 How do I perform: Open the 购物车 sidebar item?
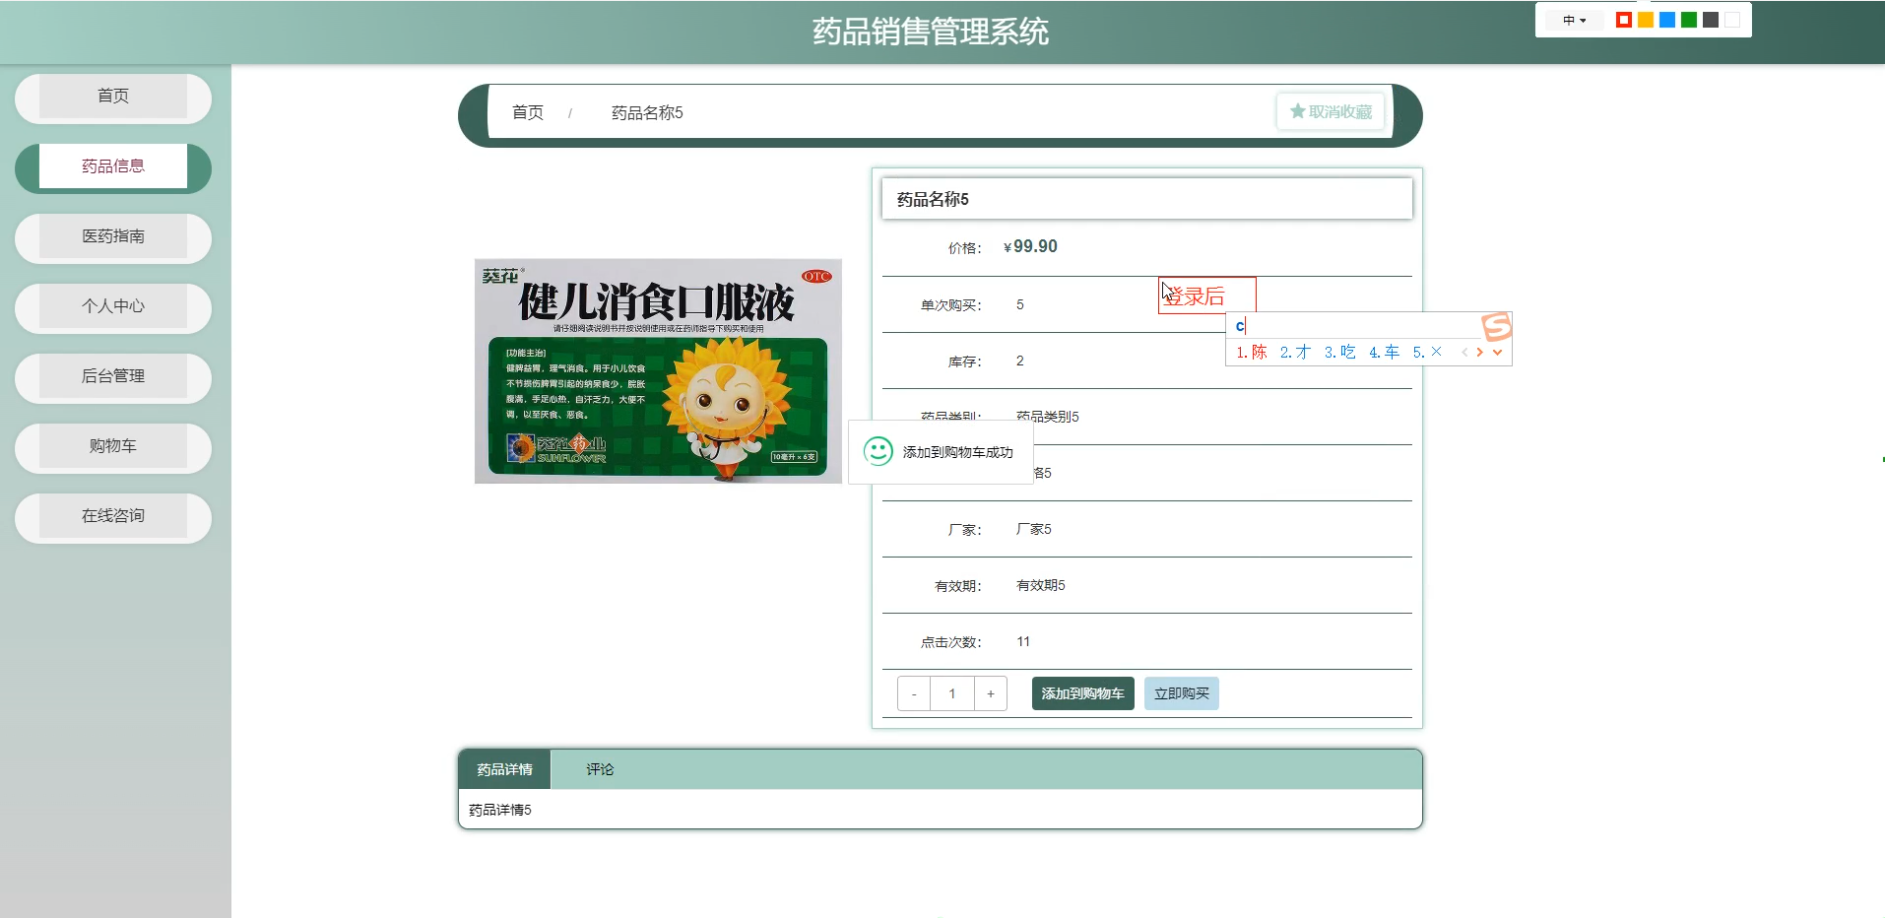[113, 447]
